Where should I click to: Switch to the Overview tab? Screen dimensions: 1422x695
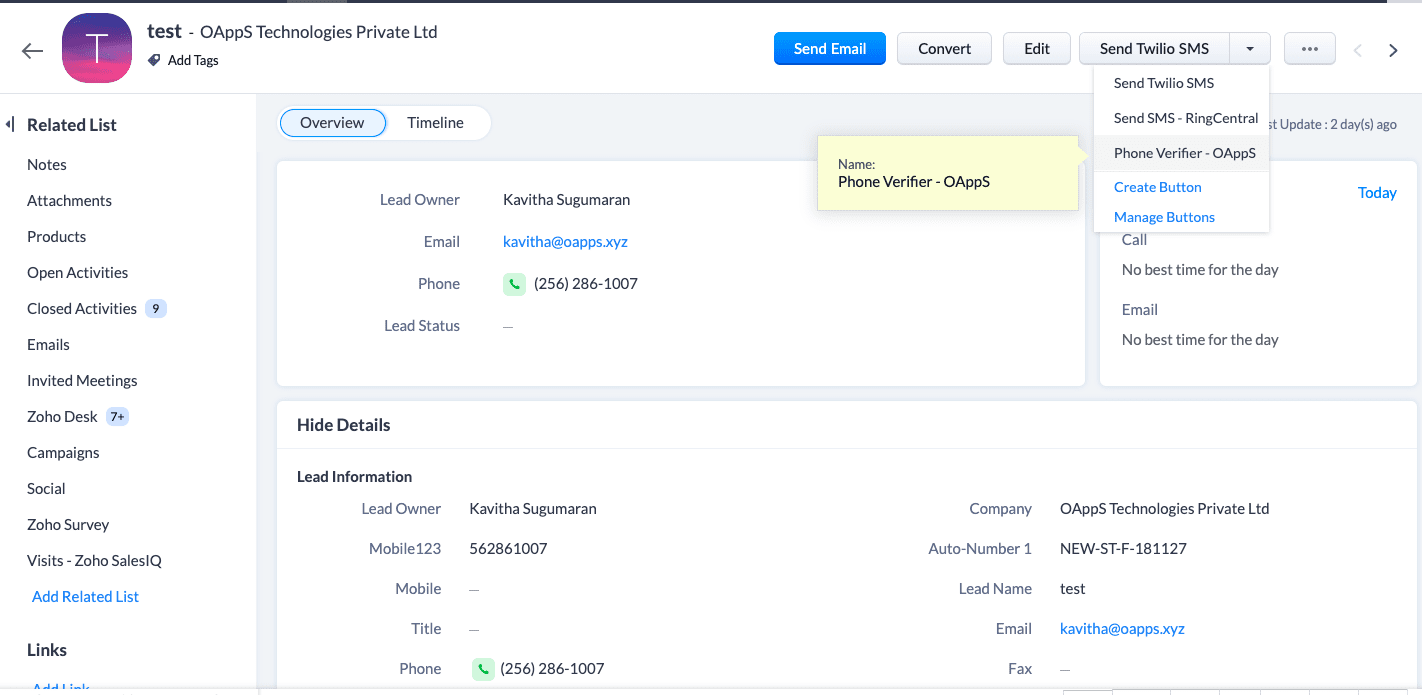[x=332, y=123]
